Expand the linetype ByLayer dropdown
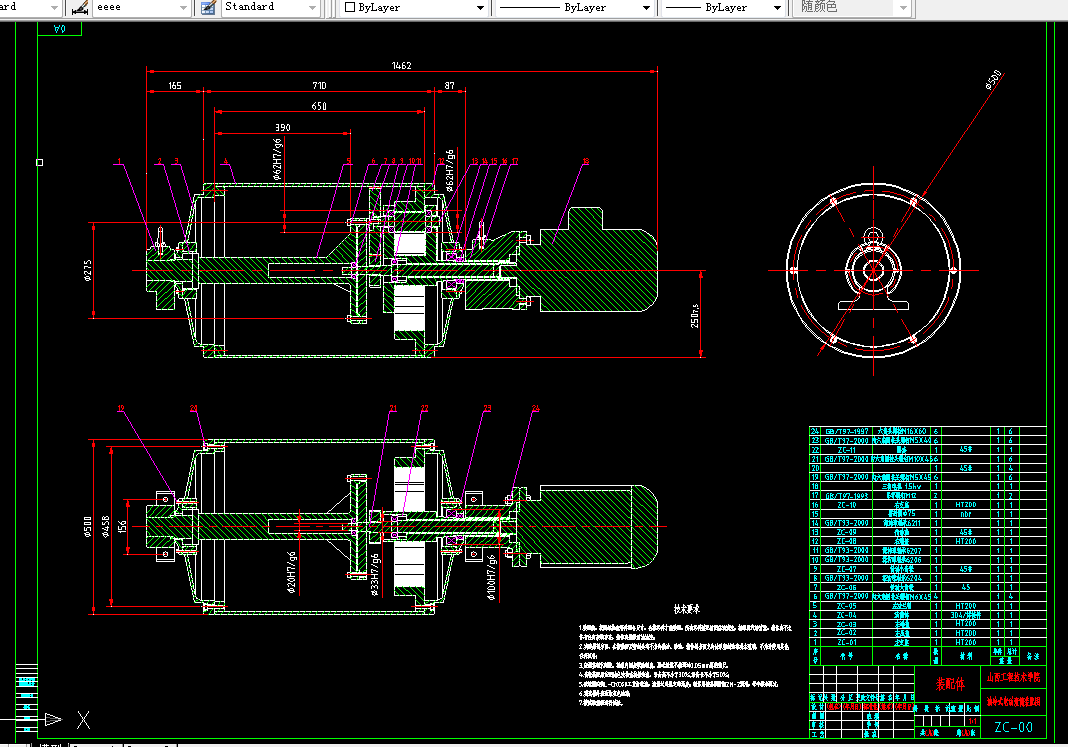 [x=648, y=8]
